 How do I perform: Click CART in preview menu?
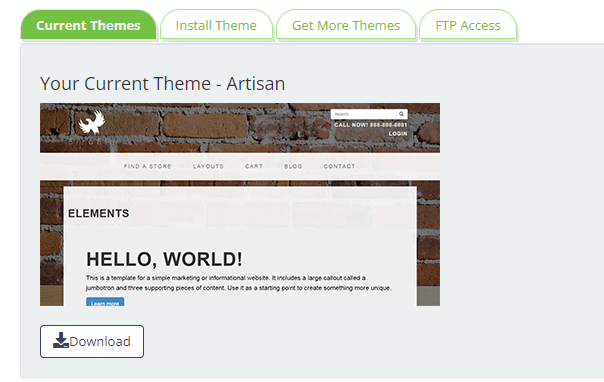point(254,166)
